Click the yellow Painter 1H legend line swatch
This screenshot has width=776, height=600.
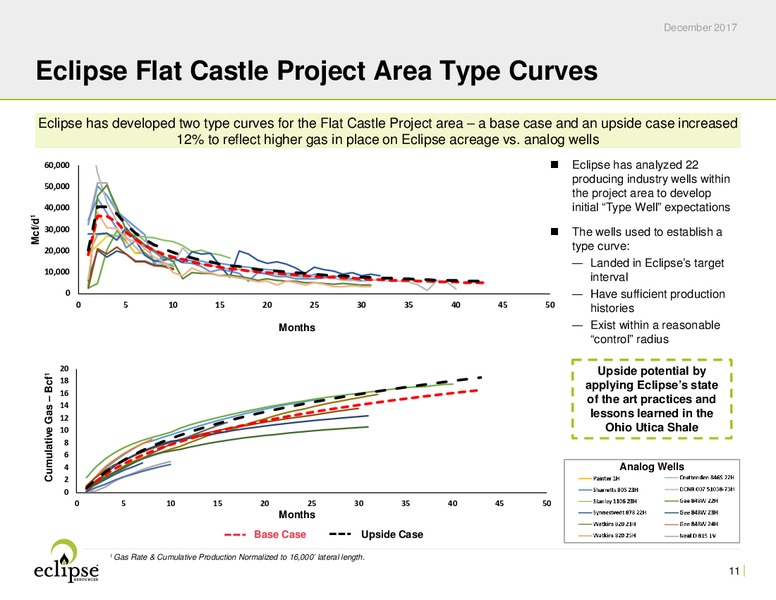point(585,479)
